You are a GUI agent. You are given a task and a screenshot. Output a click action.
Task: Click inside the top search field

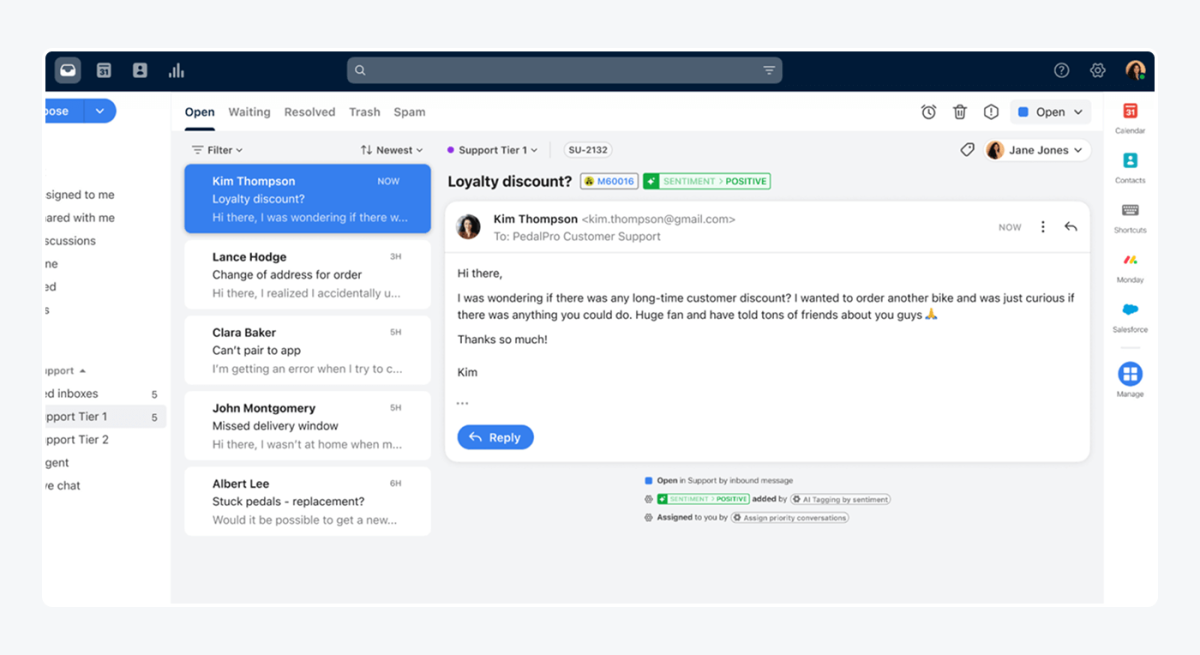coord(560,70)
